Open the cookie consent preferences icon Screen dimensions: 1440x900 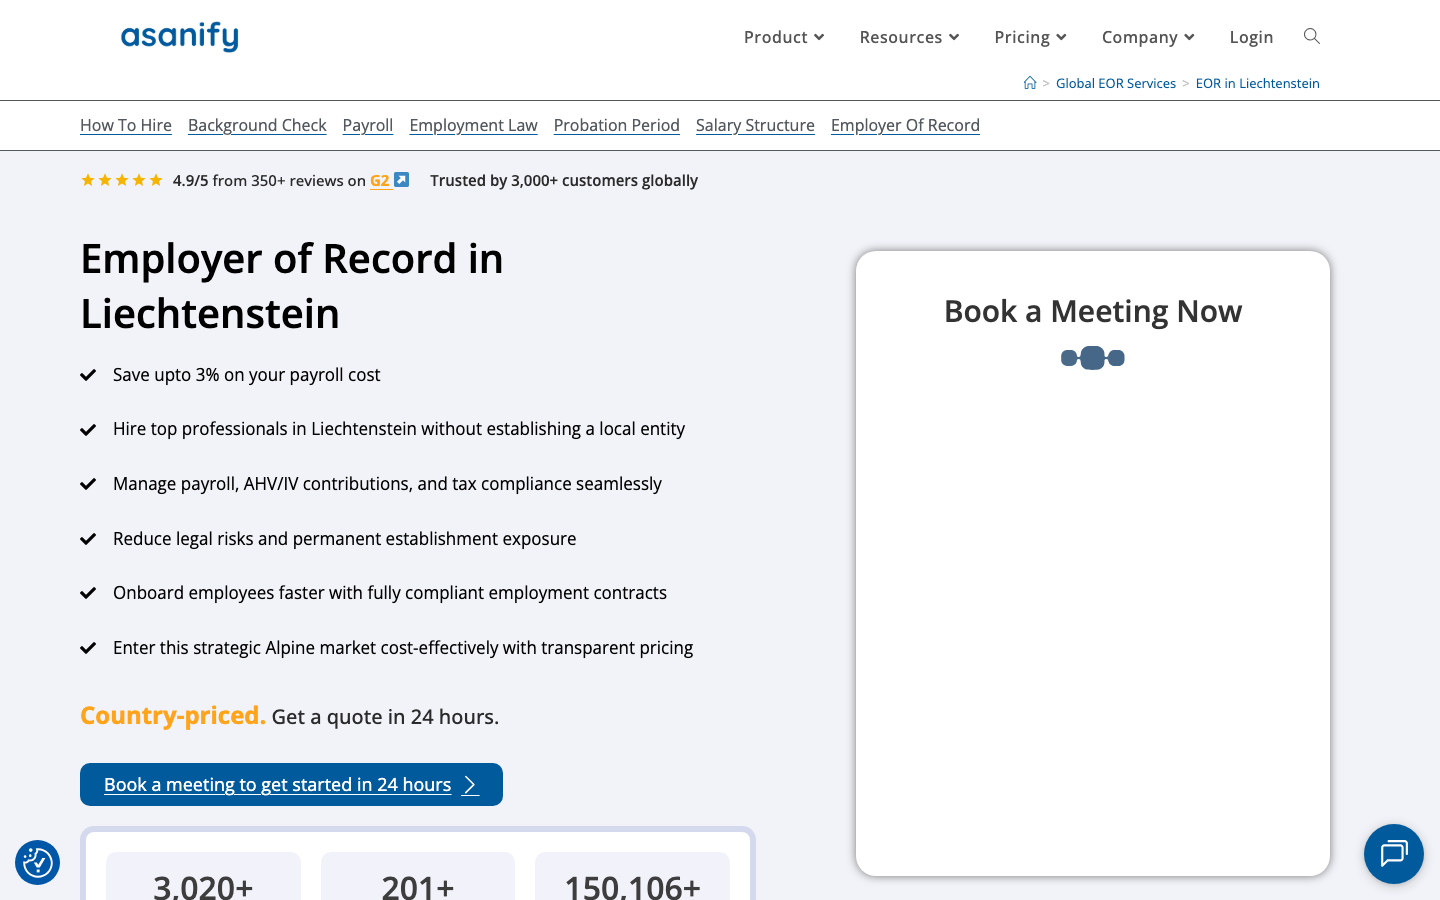pos(37,862)
